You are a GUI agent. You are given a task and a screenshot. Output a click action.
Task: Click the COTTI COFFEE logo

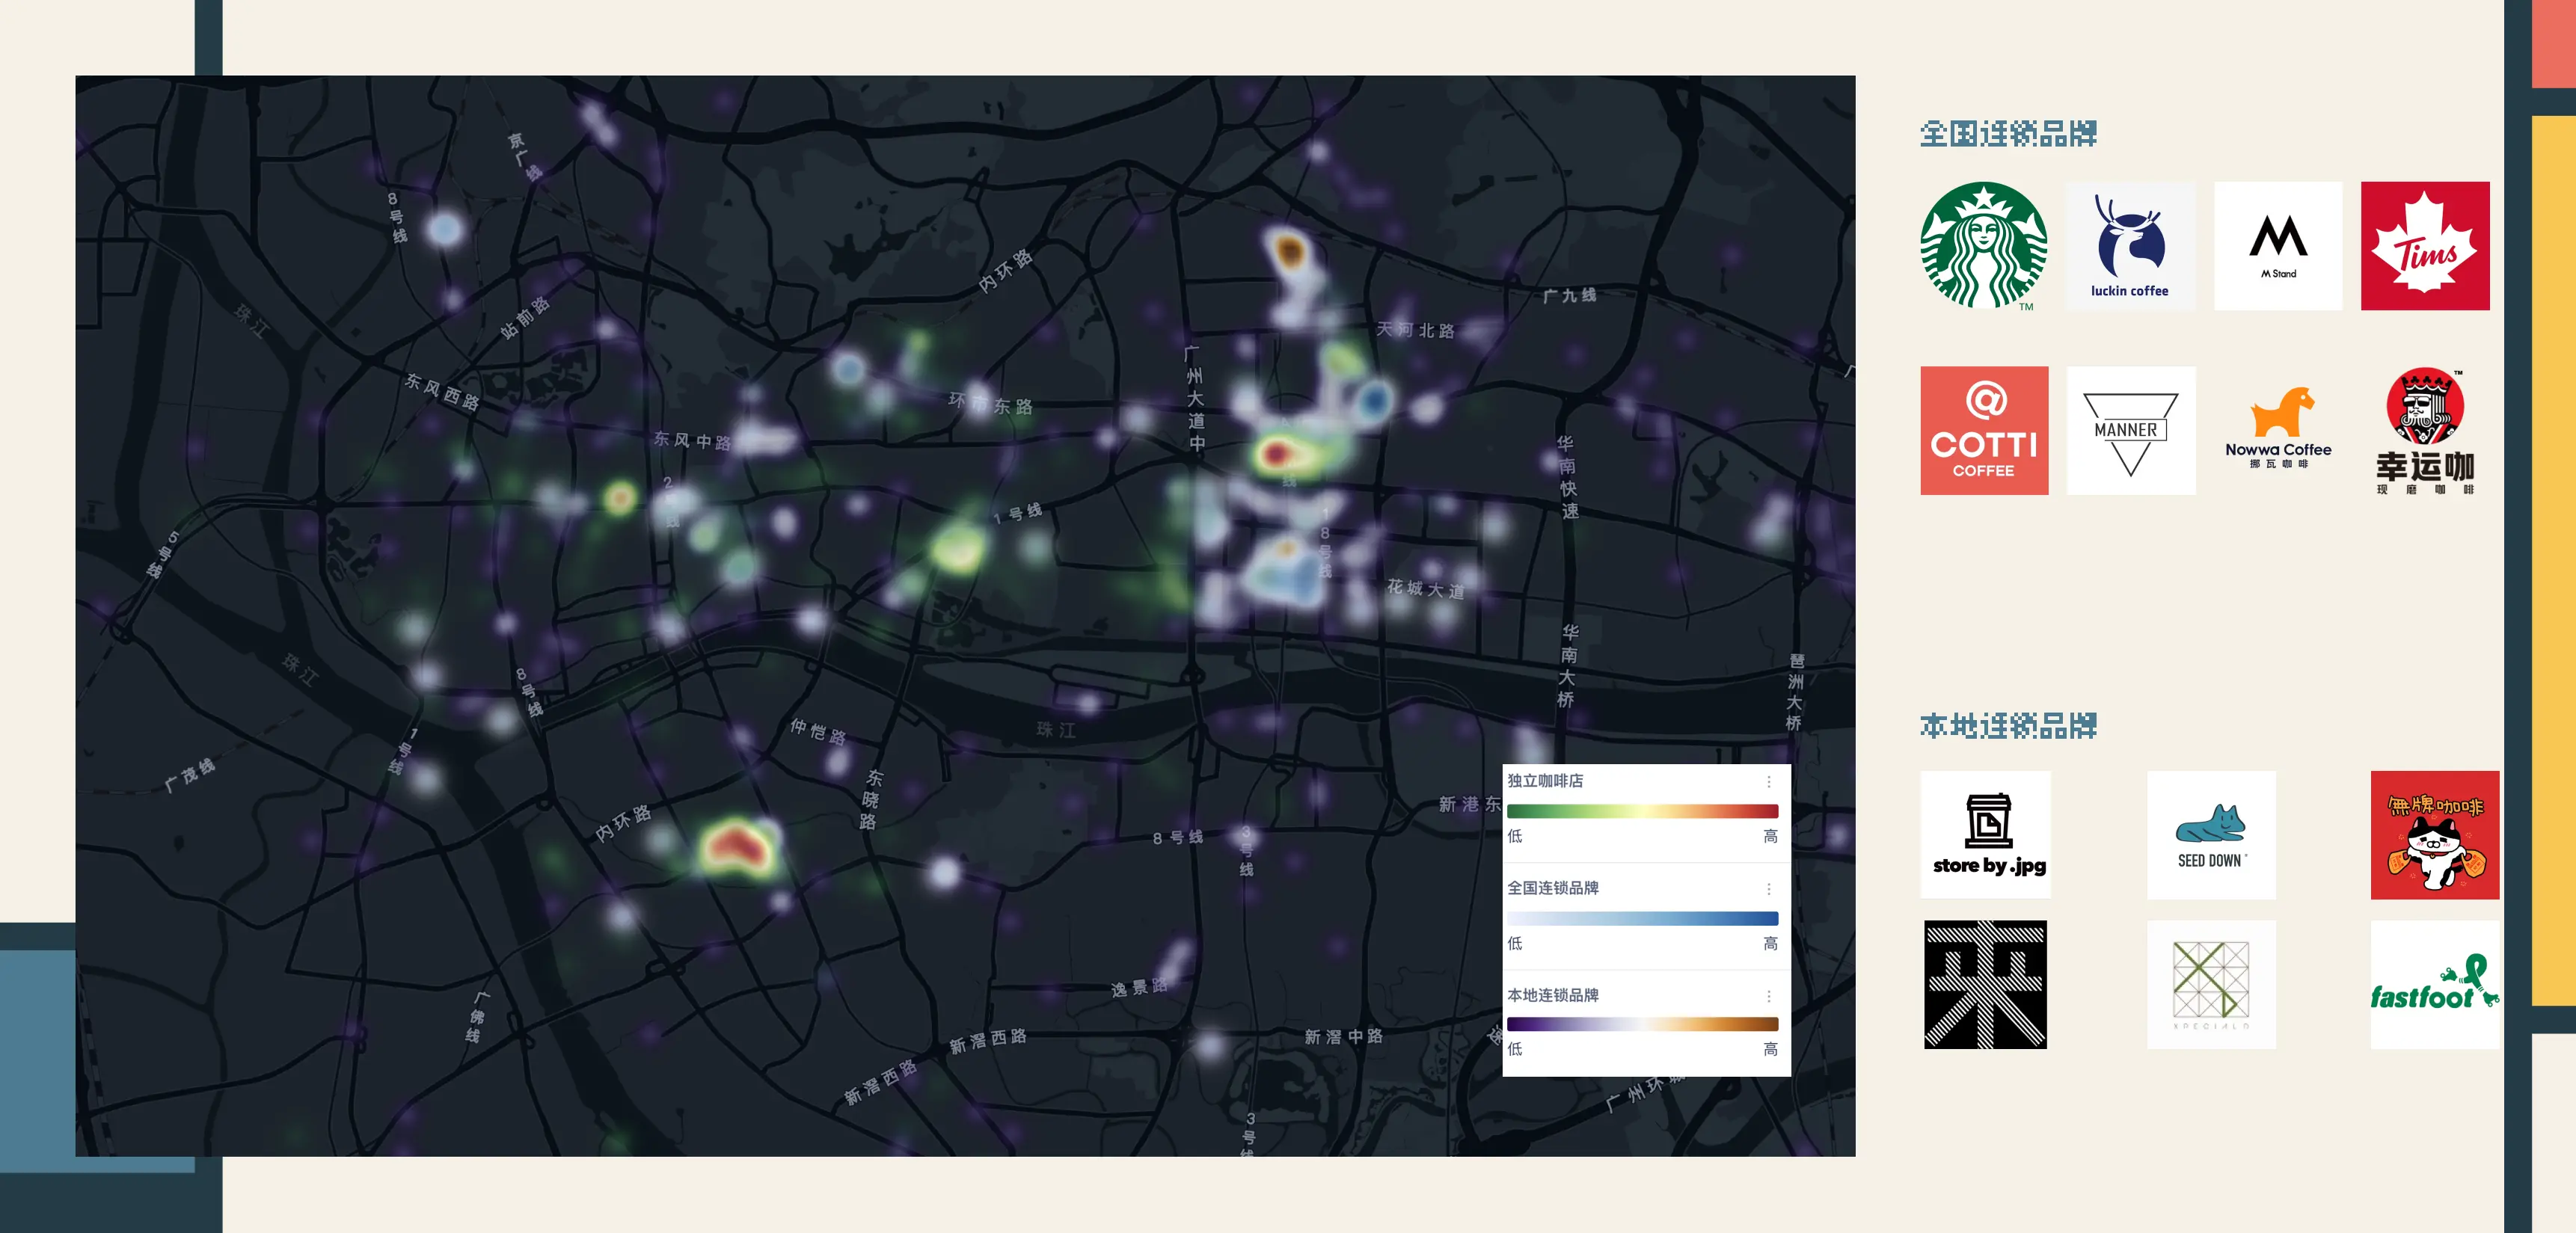click(1983, 430)
